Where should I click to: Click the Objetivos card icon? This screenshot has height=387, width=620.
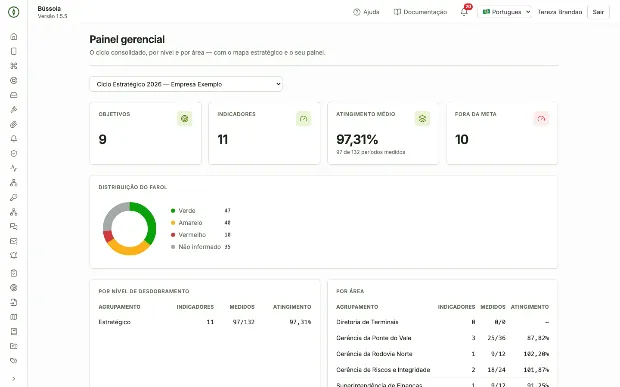click(184, 119)
